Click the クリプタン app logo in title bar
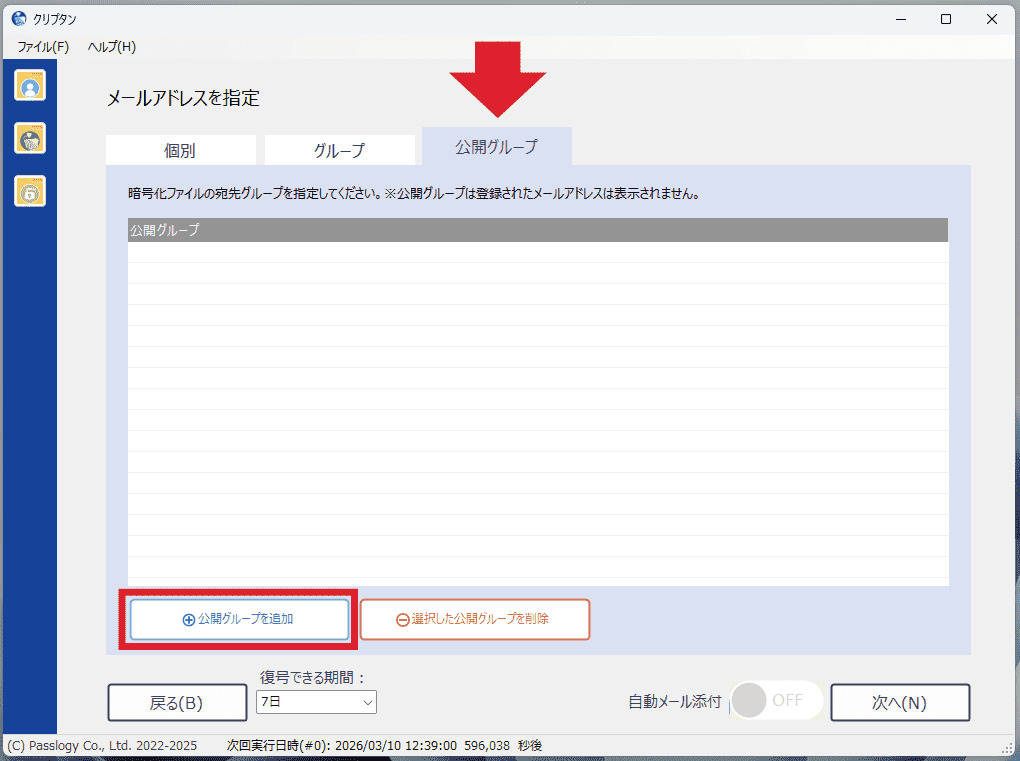 pos(18,19)
